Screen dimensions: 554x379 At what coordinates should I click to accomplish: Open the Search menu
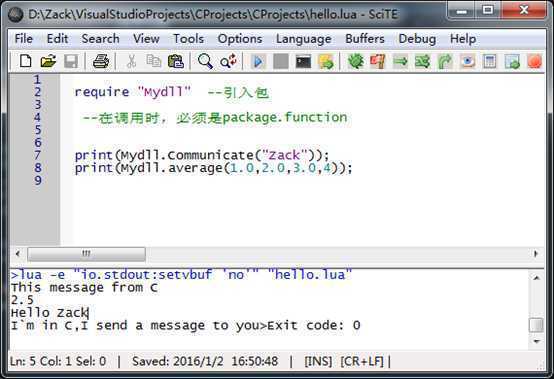pyautogui.click(x=100, y=39)
